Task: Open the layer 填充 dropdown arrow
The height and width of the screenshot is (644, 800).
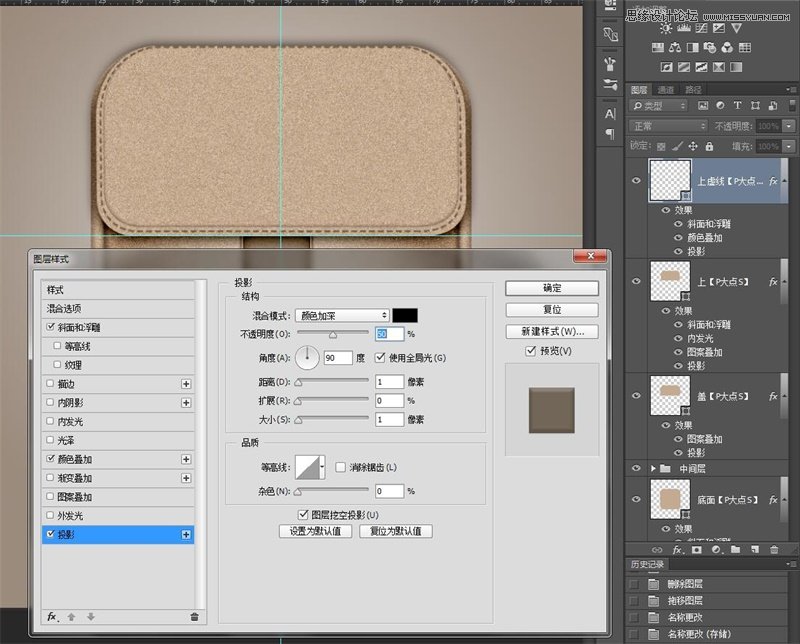Action: 789,146
